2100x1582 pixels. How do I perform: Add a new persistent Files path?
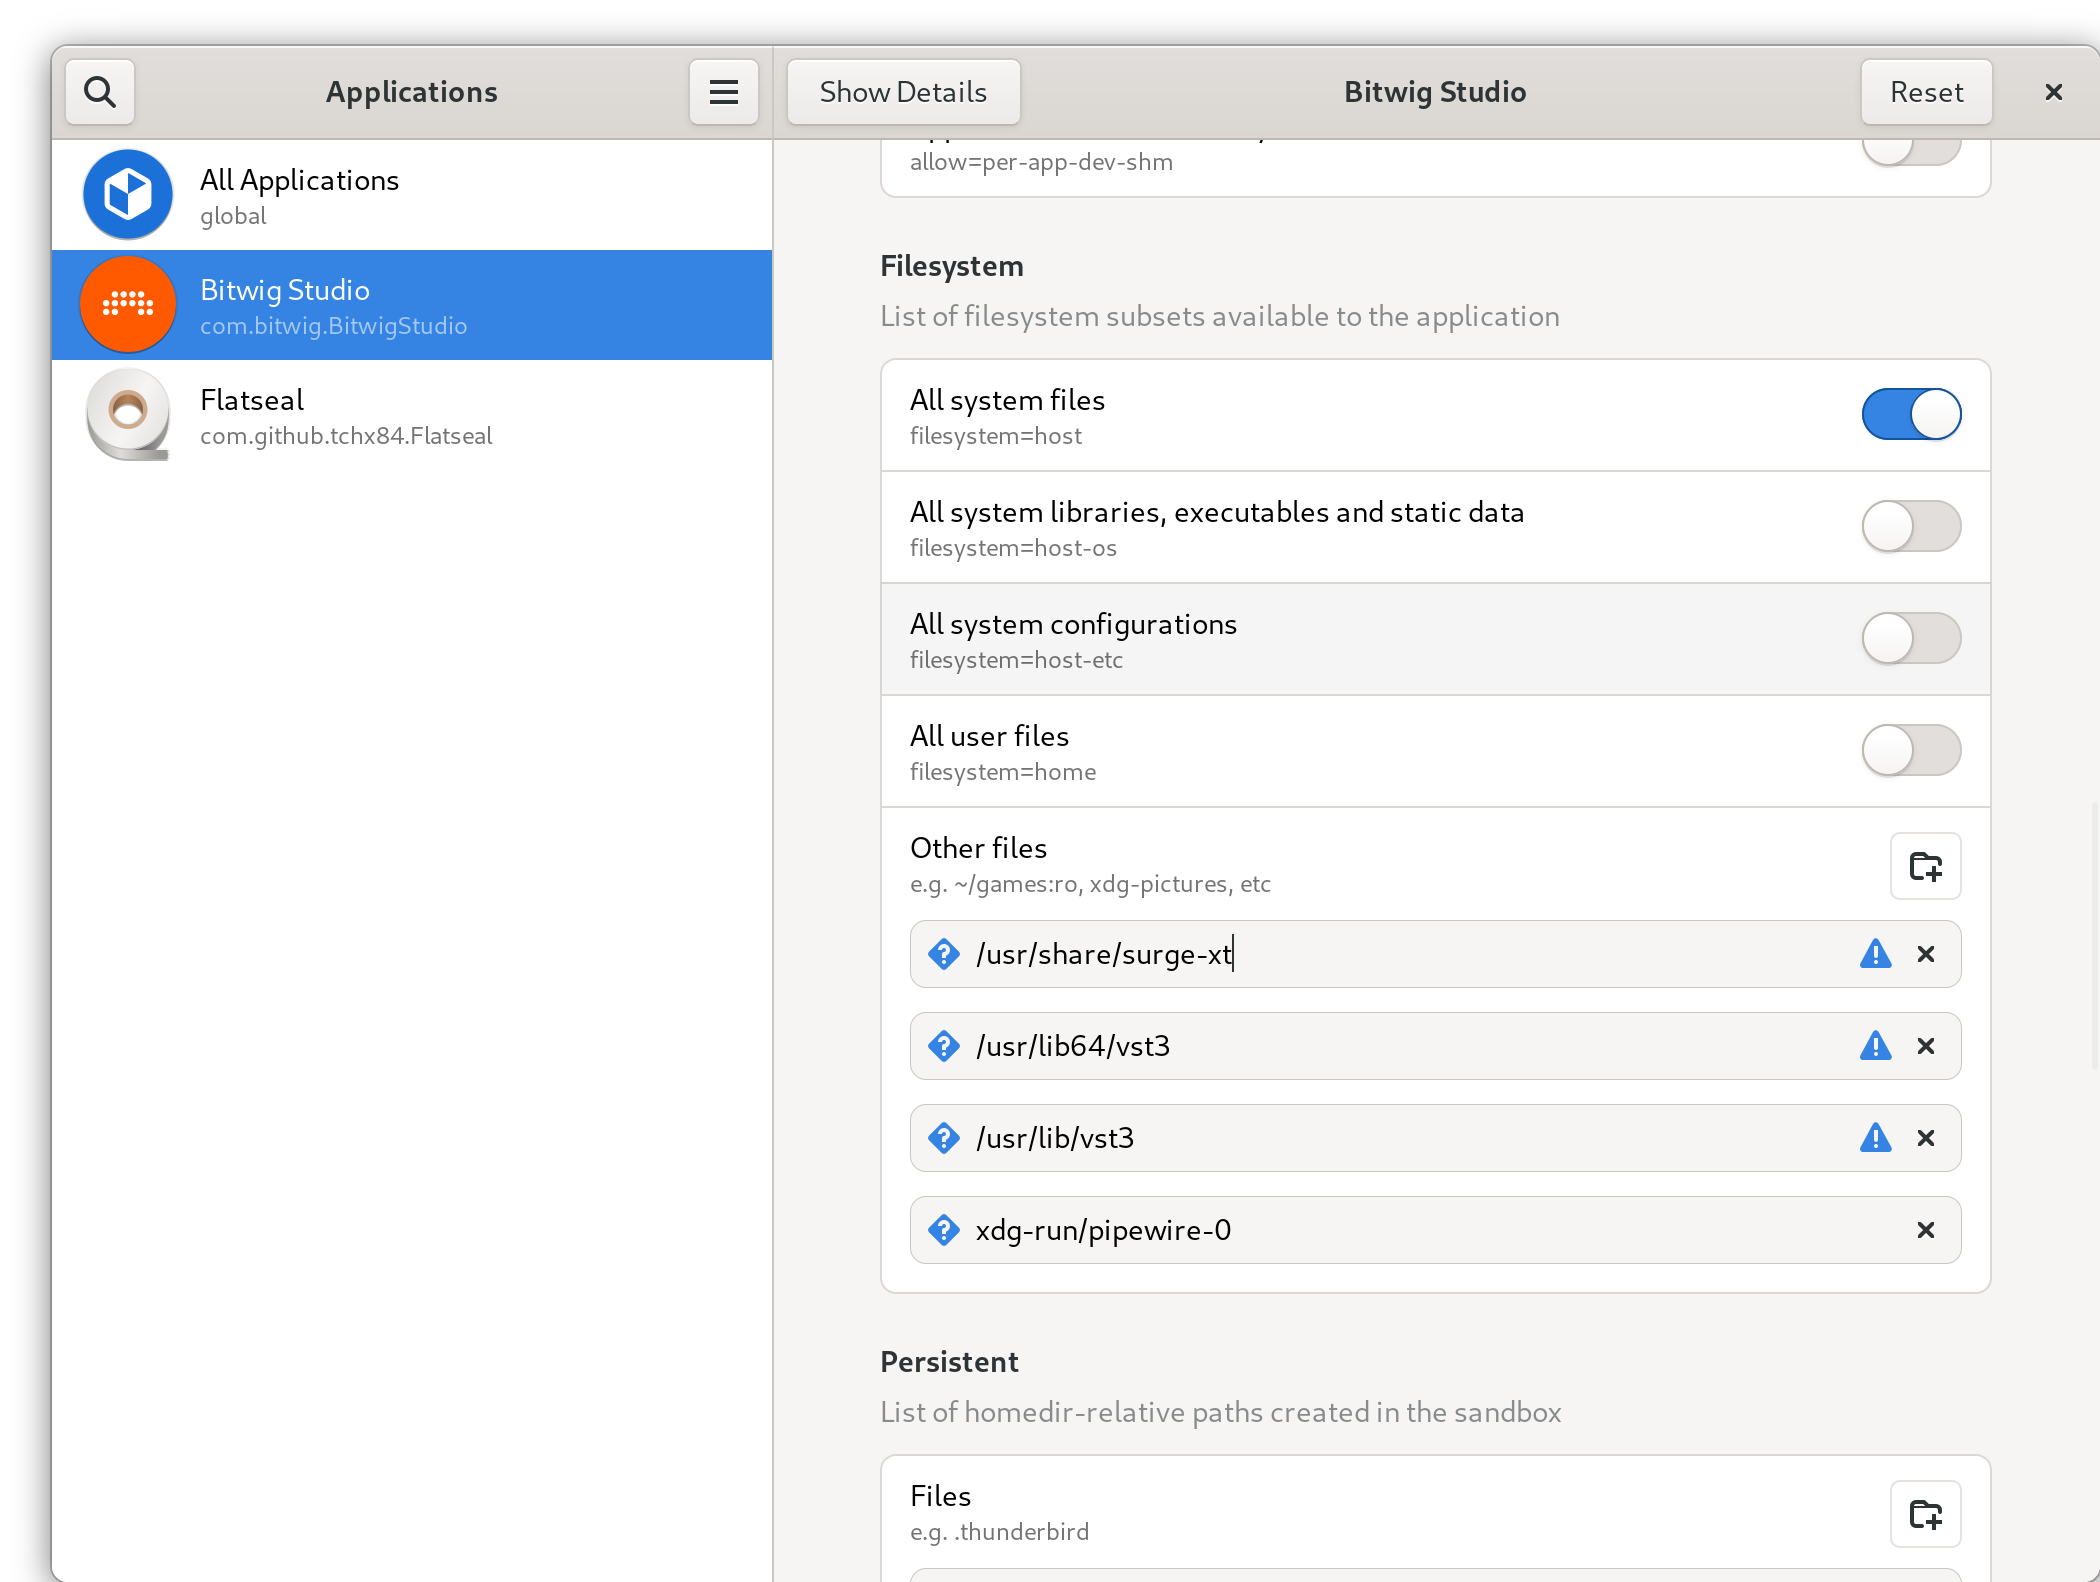(x=1925, y=1514)
